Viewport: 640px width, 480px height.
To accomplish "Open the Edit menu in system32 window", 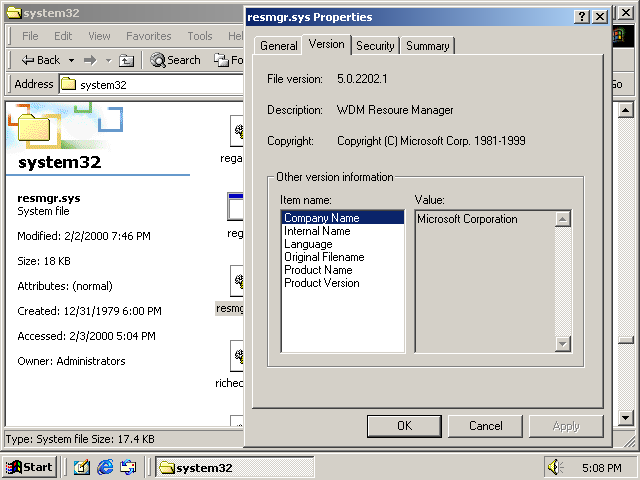I will 63,36.
